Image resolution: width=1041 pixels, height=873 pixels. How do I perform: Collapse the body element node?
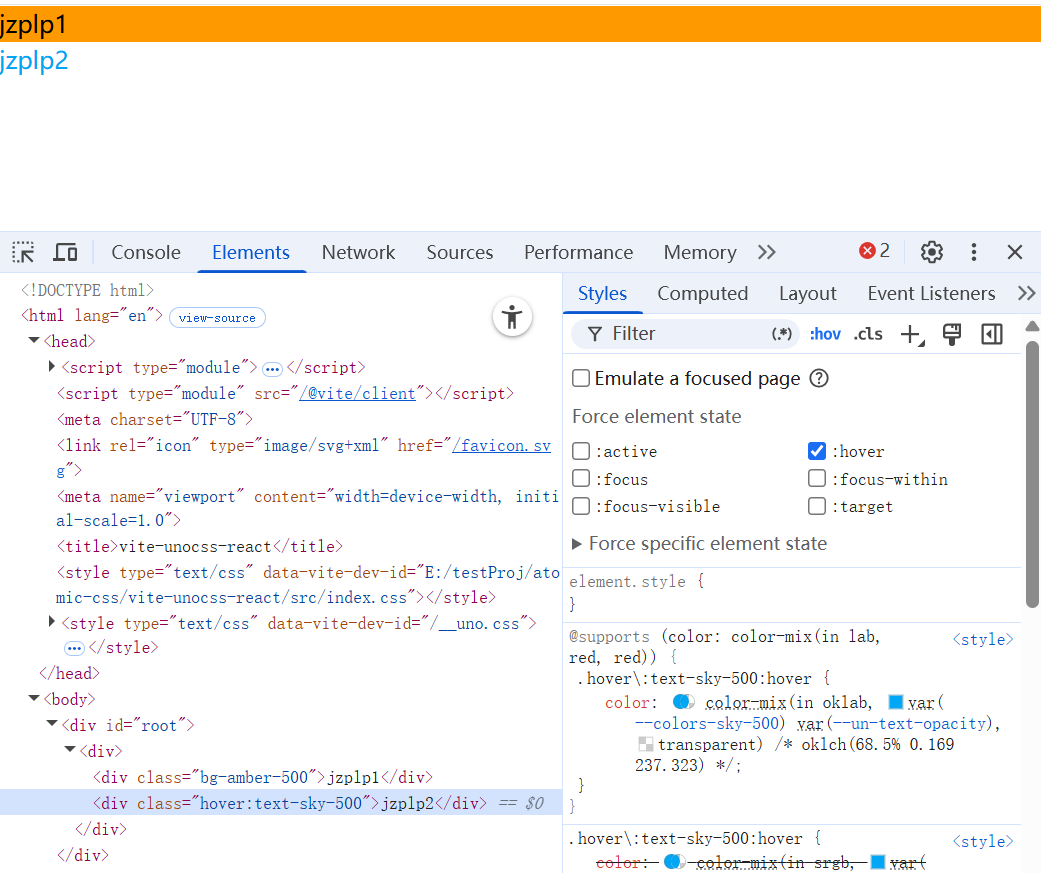tap(33, 698)
